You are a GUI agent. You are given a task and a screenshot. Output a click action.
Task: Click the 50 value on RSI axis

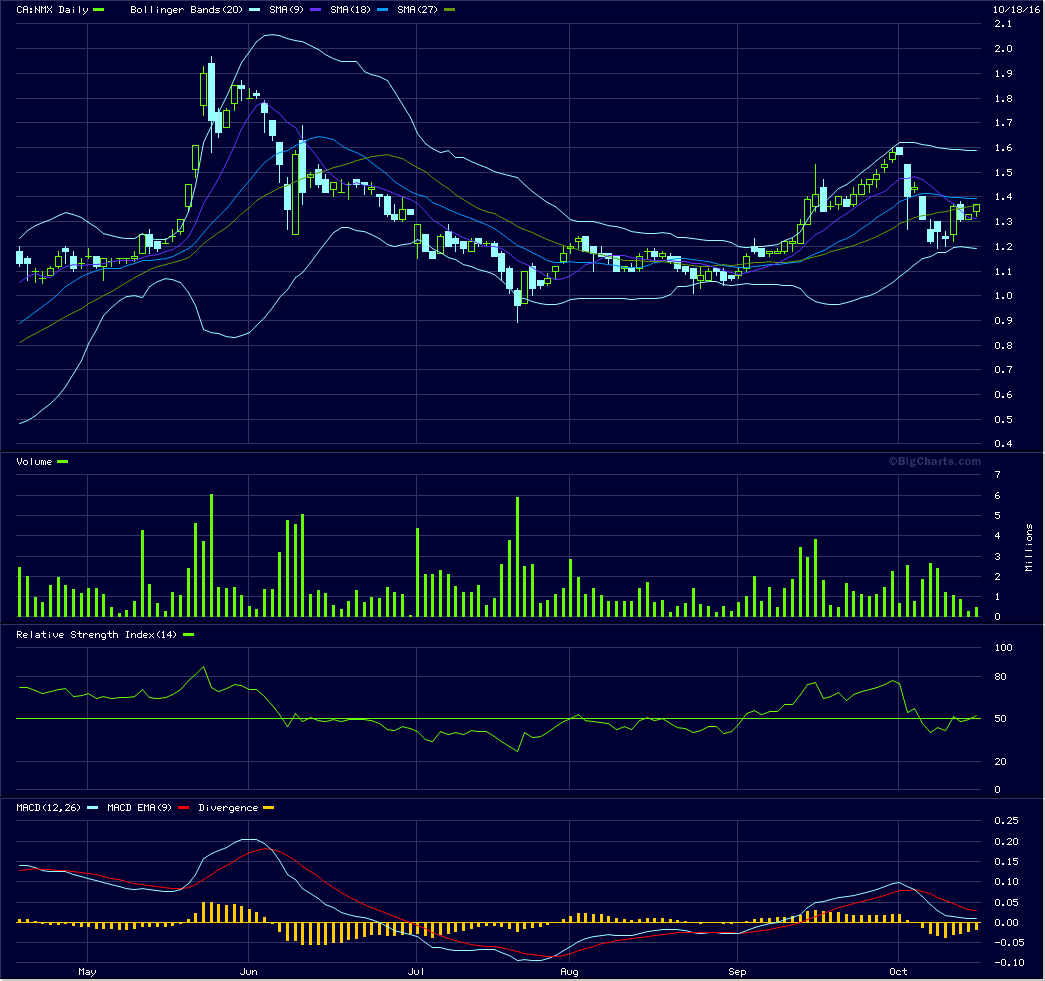1000,719
